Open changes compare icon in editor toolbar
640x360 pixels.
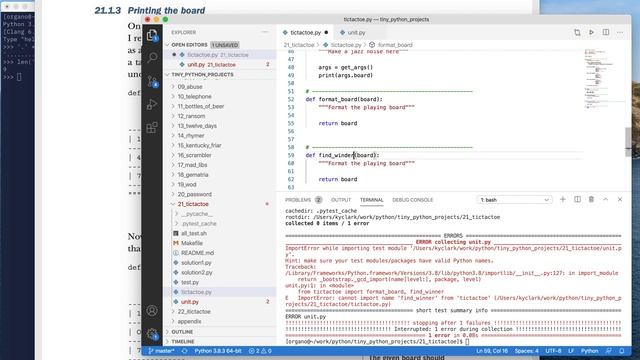tap(577, 32)
